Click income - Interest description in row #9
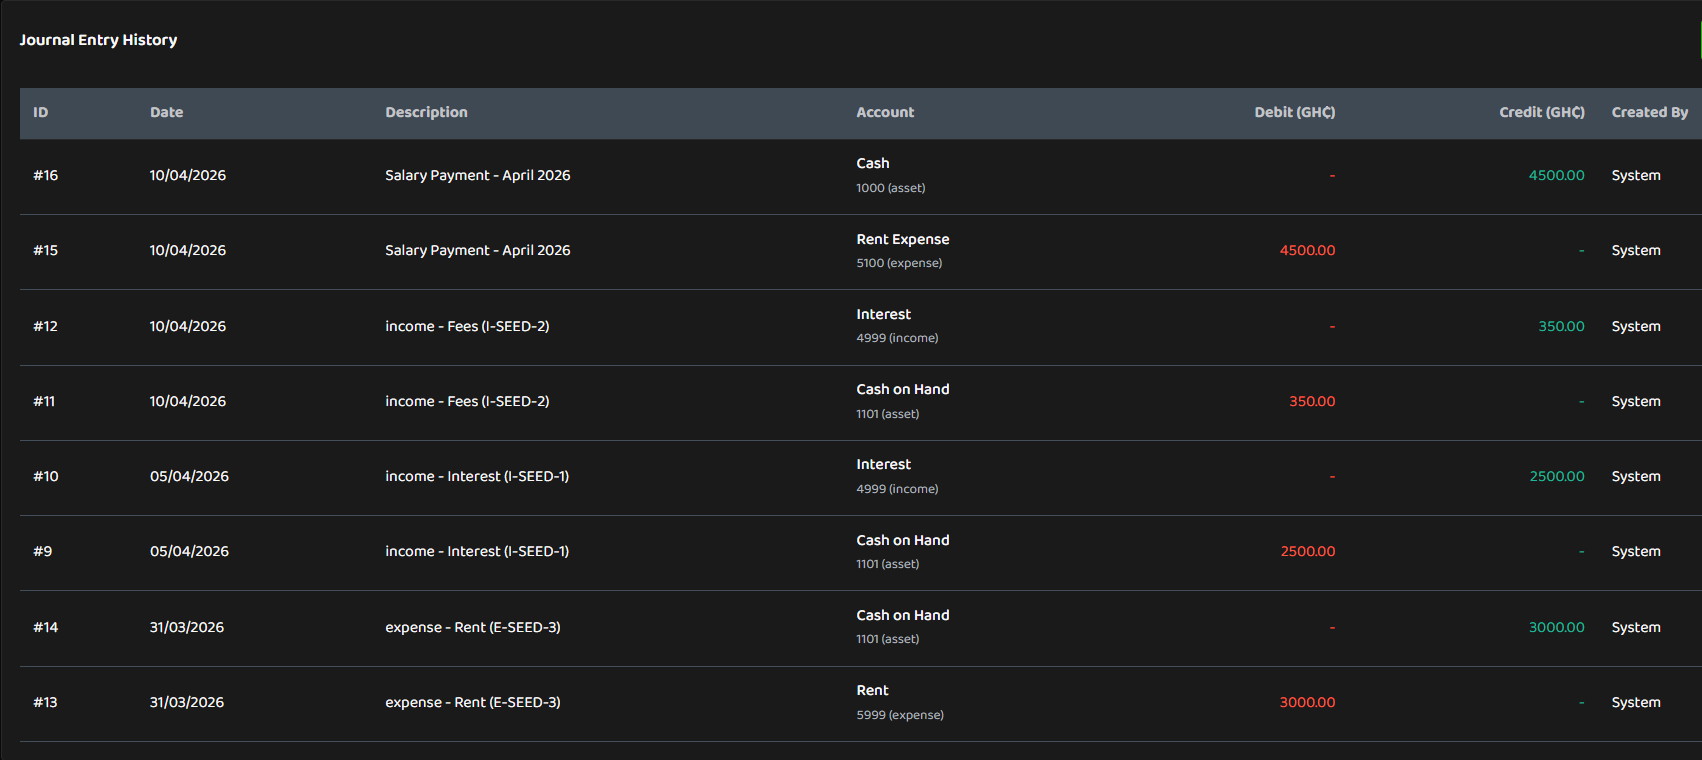 pyautogui.click(x=477, y=551)
